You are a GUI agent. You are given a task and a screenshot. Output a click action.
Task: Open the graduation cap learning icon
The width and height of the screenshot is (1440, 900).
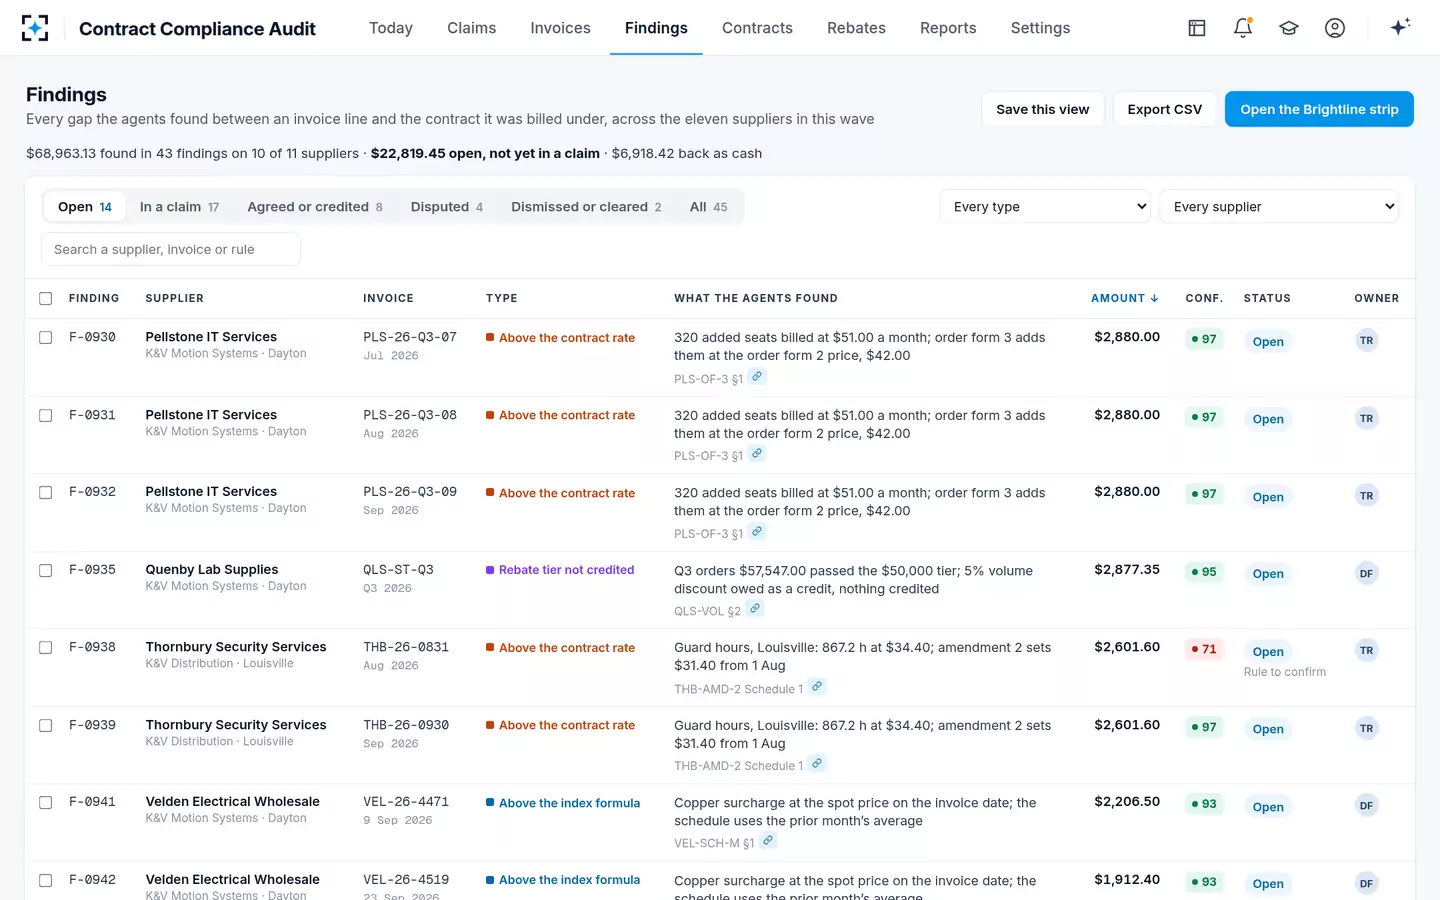1289,28
